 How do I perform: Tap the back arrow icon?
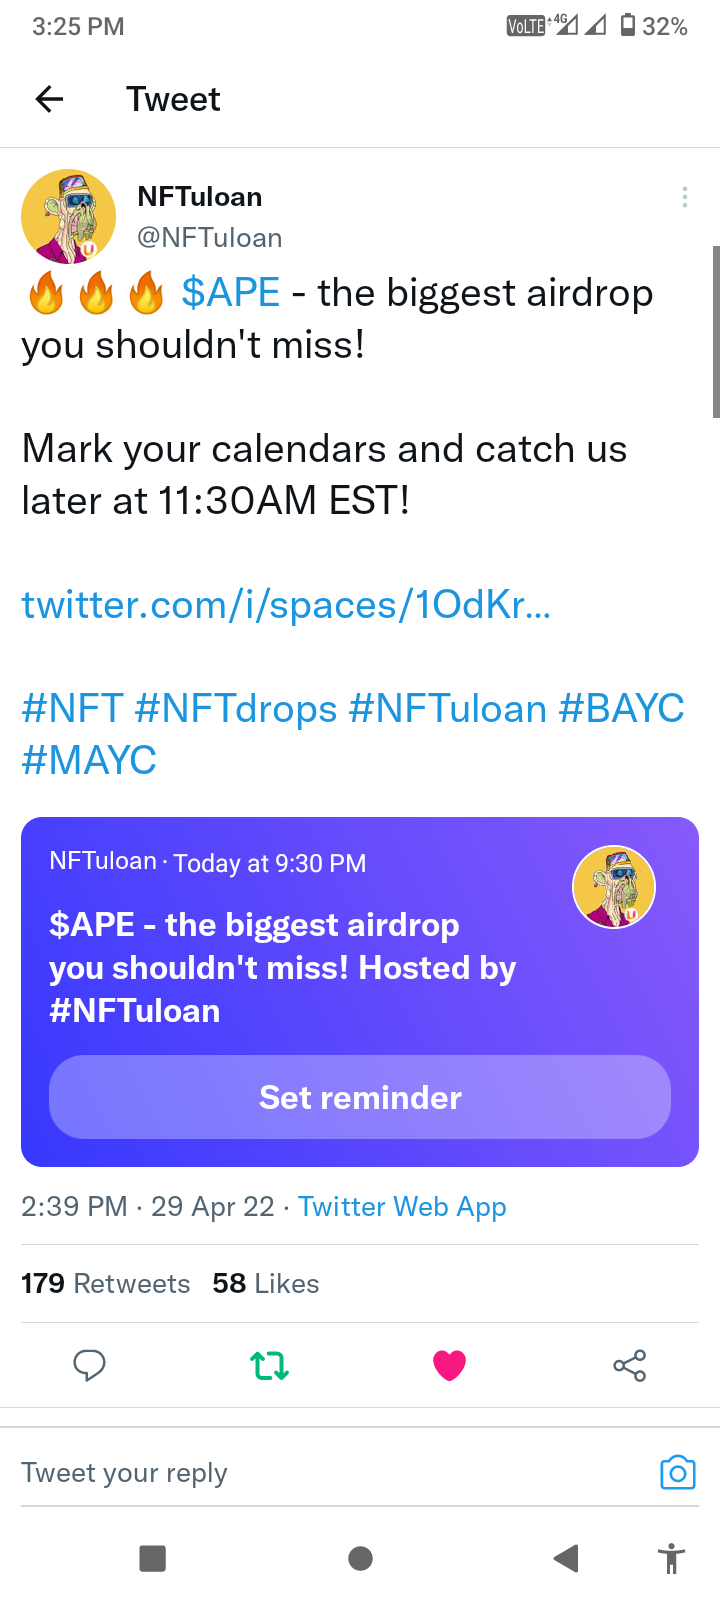pyautogui.click(x=49, y=99)
